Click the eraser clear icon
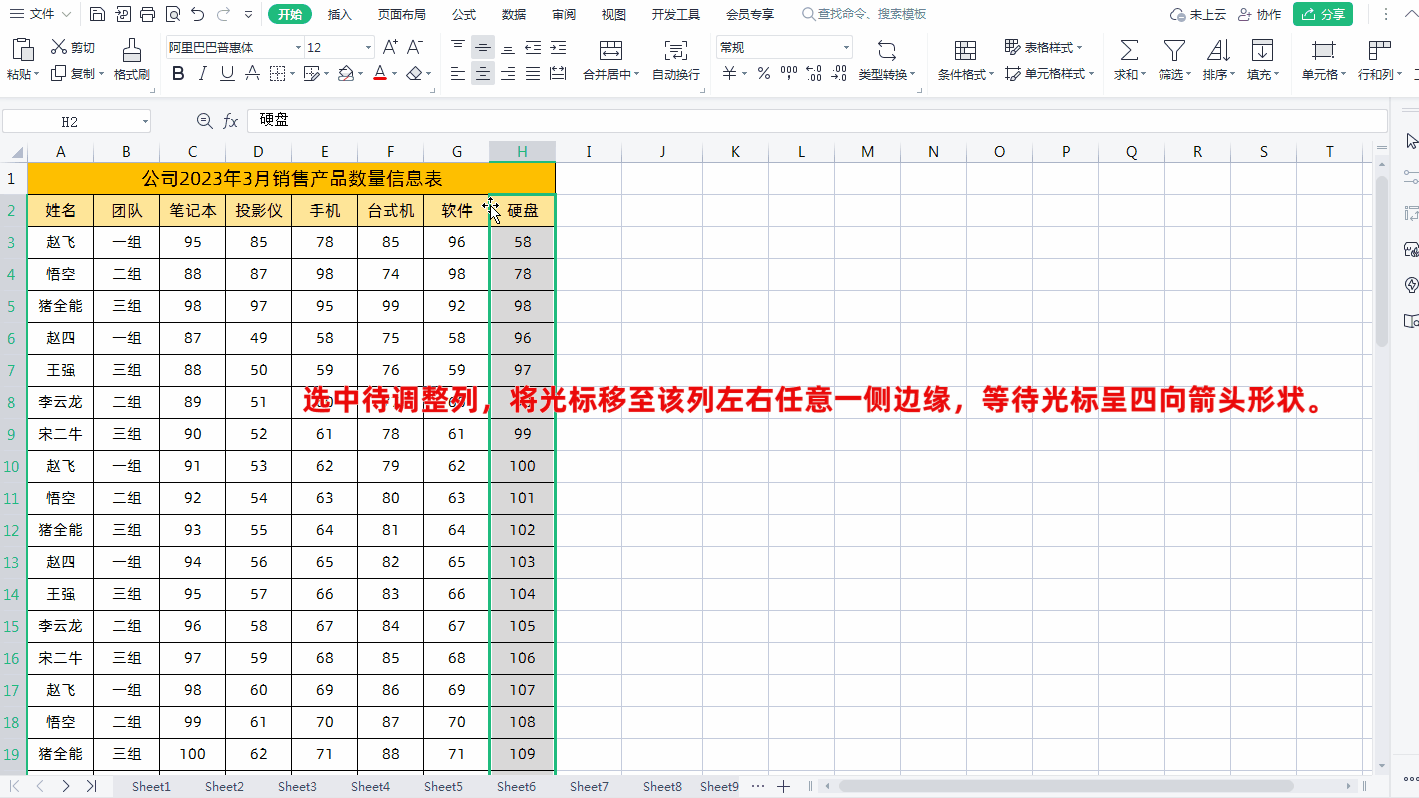This screenshot has width=1419, height=798. pos(415,73)
